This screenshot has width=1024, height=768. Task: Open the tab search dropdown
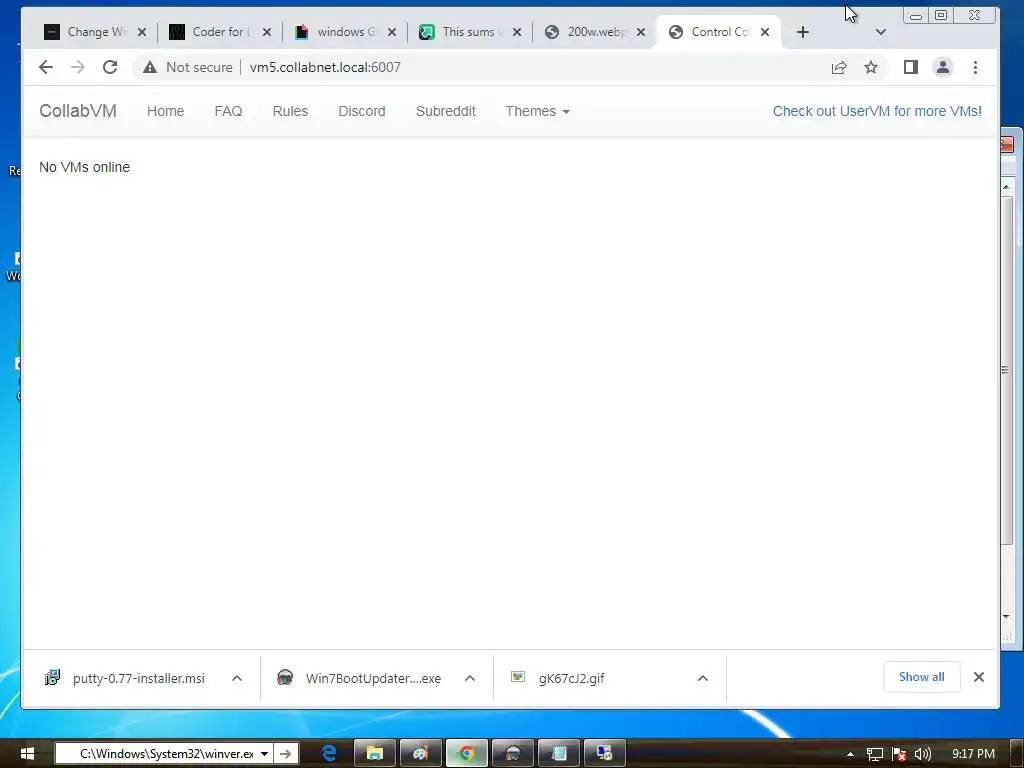880,32
